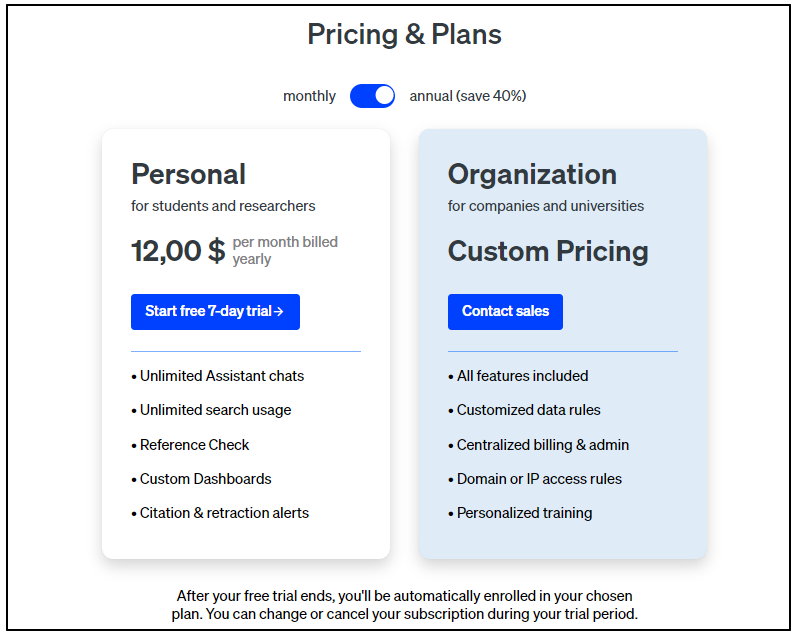Select the "Reference Check" feature item

[194, 445]
